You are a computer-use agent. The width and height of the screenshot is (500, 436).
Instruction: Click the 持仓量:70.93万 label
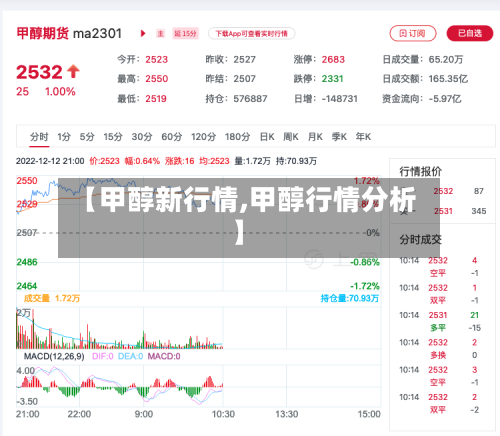pos(350,298)
